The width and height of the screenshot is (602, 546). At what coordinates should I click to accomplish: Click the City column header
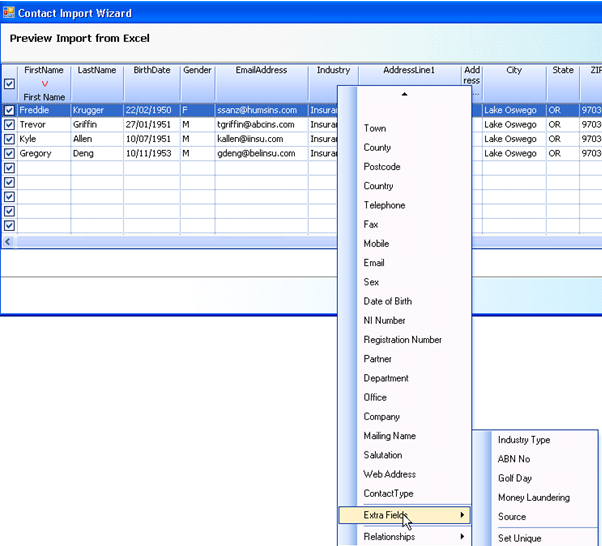tap(514, 83)
